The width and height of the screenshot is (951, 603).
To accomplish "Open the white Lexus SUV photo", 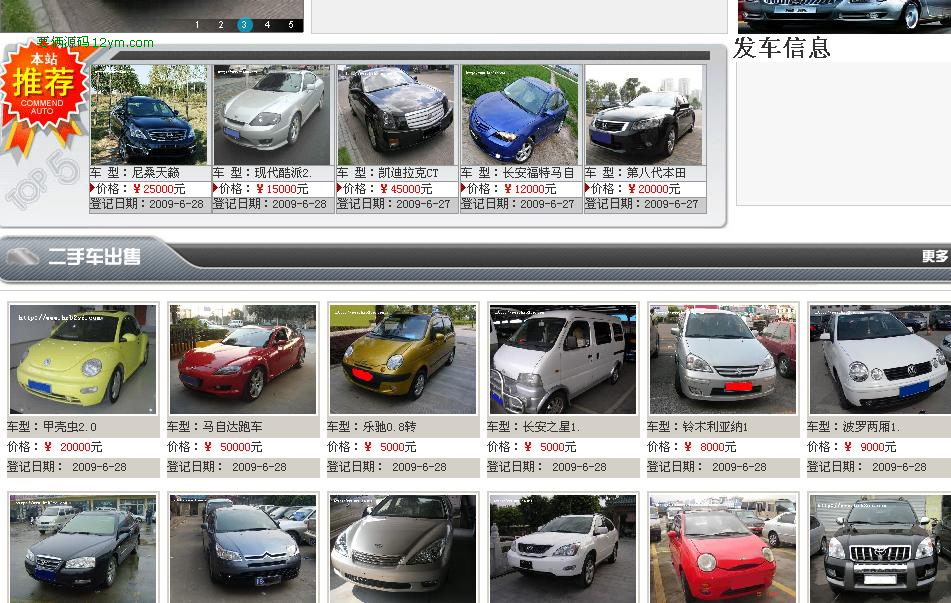I will pos(563,549).
